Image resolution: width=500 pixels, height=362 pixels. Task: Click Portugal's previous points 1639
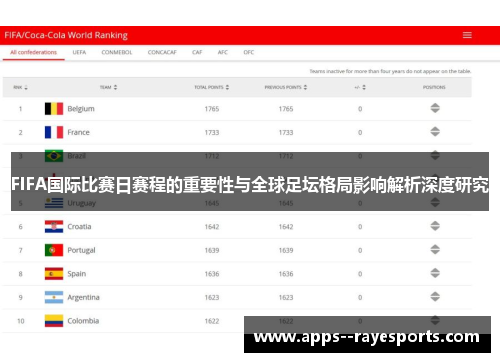(x=286, y=251)
